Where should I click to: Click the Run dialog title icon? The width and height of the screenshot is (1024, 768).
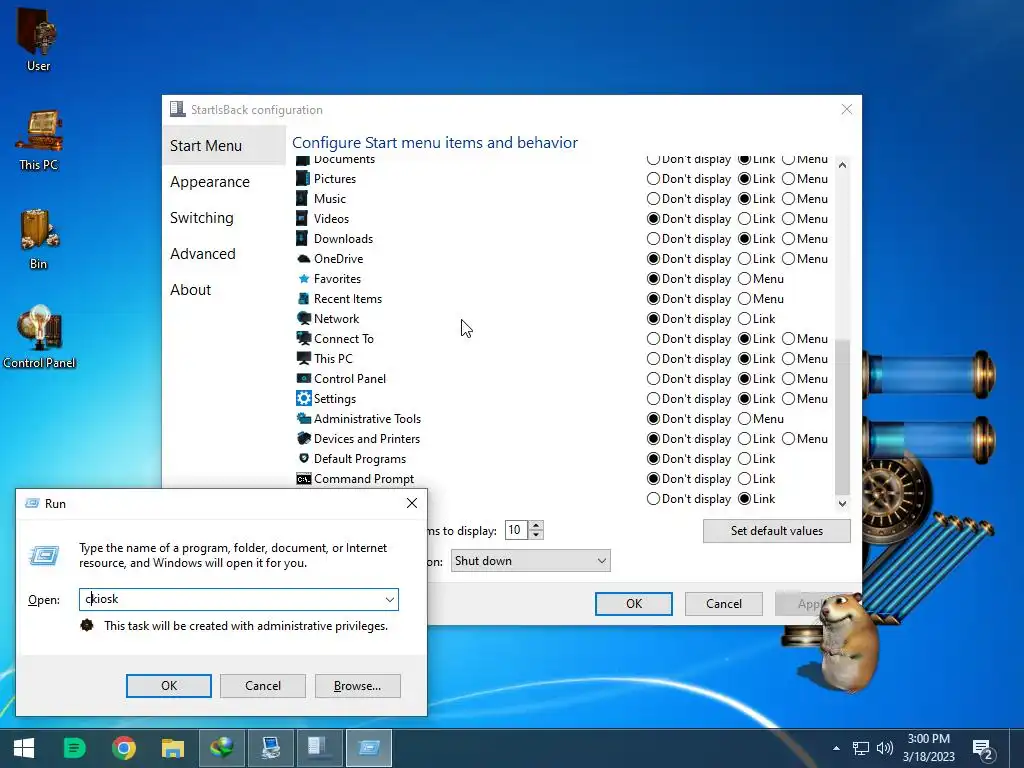click(32, 503)
